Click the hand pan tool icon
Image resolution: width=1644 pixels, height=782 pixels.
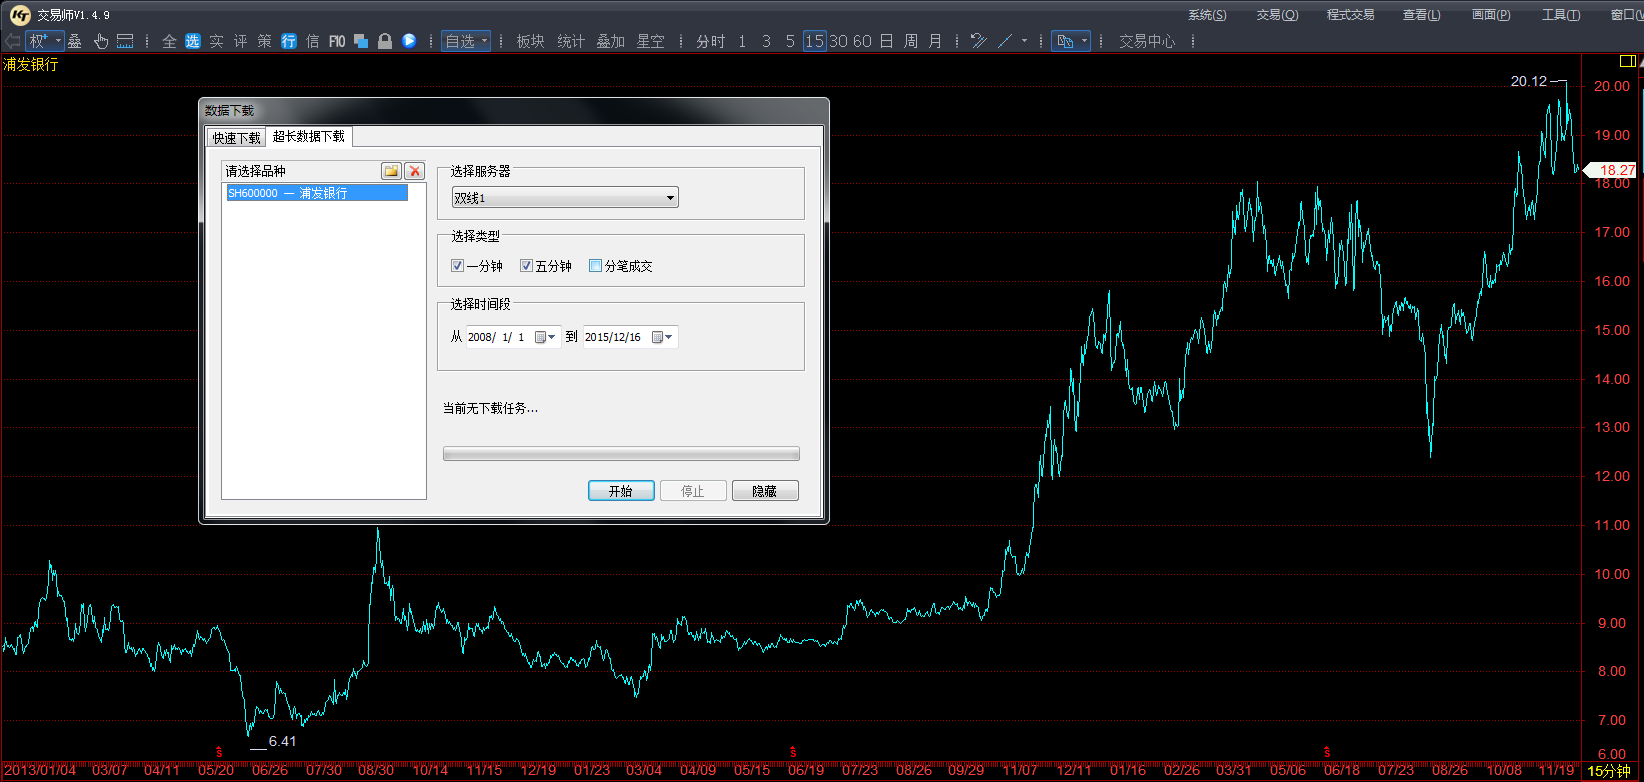(101, 41)
